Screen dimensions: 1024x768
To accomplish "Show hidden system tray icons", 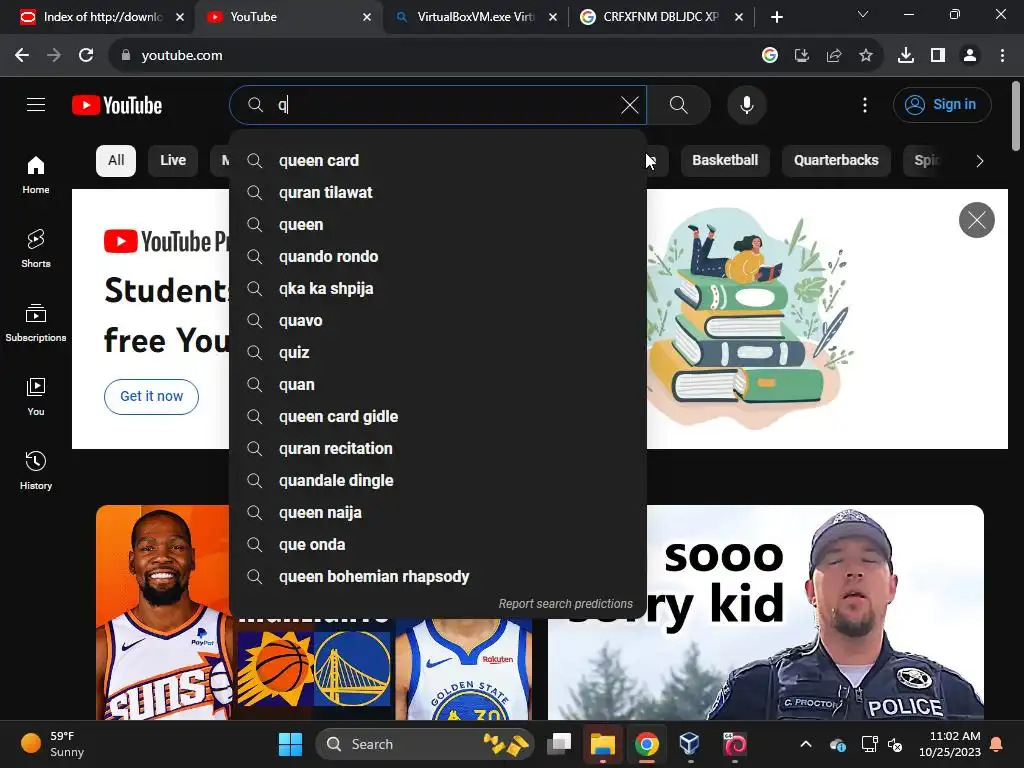I will pos(806,744).
